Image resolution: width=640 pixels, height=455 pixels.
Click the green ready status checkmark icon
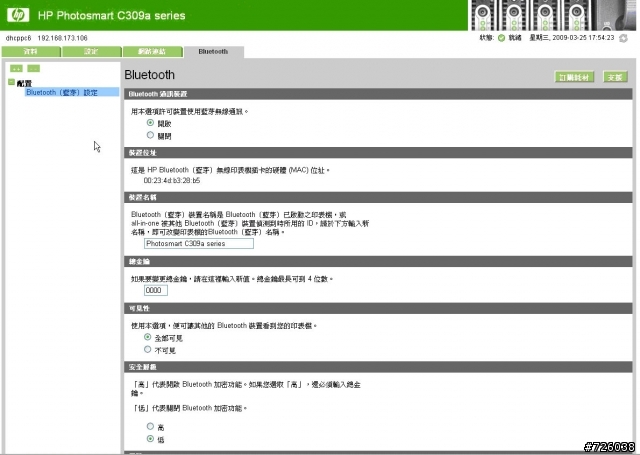coord(501,38)
